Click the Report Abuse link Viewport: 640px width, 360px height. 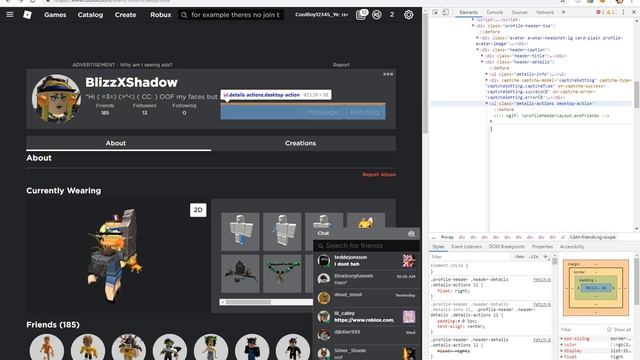coord(379,174)
